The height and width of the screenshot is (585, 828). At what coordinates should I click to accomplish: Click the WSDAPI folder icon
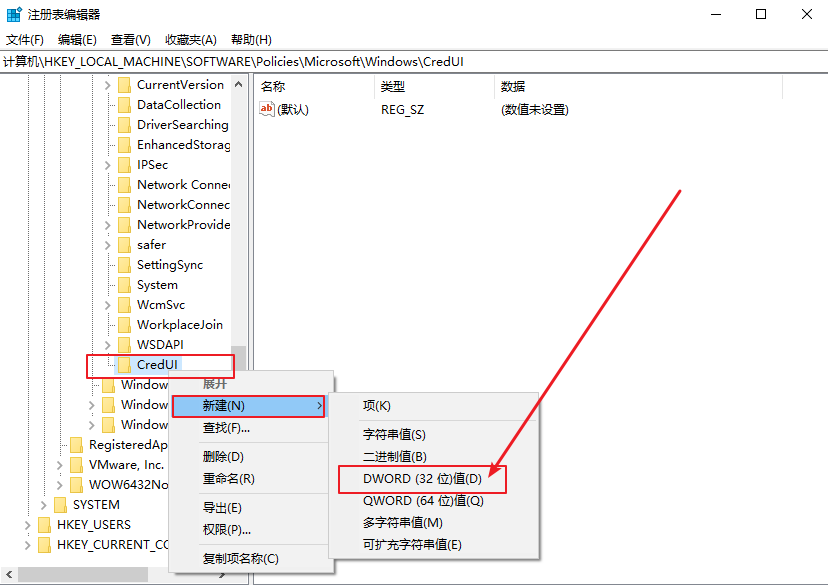click(124, 345)
